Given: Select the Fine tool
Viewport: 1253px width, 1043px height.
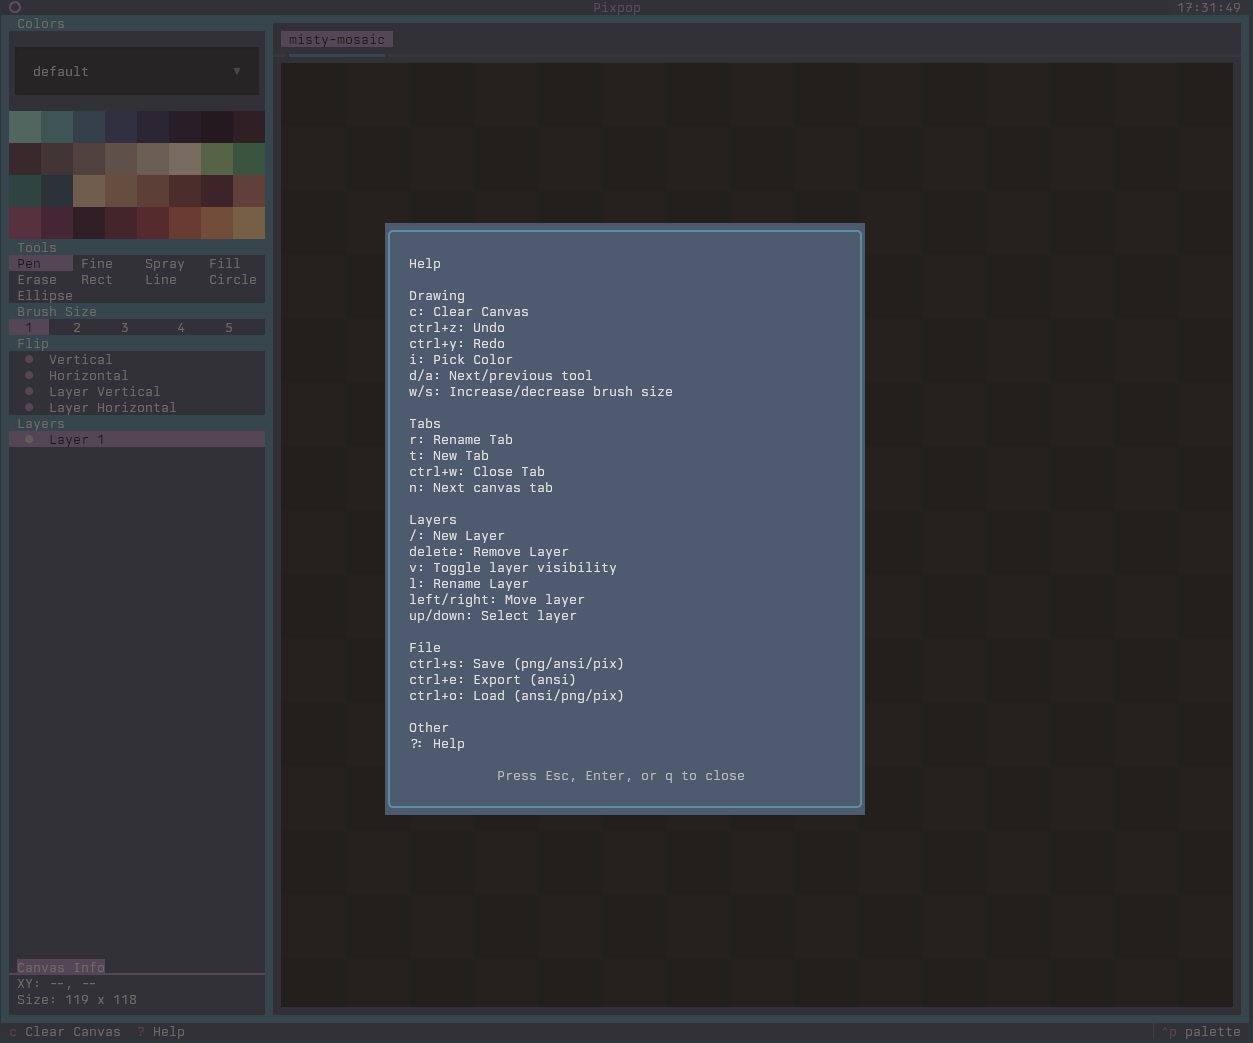Looking at the screenshot, I should [x=97, y=264].
